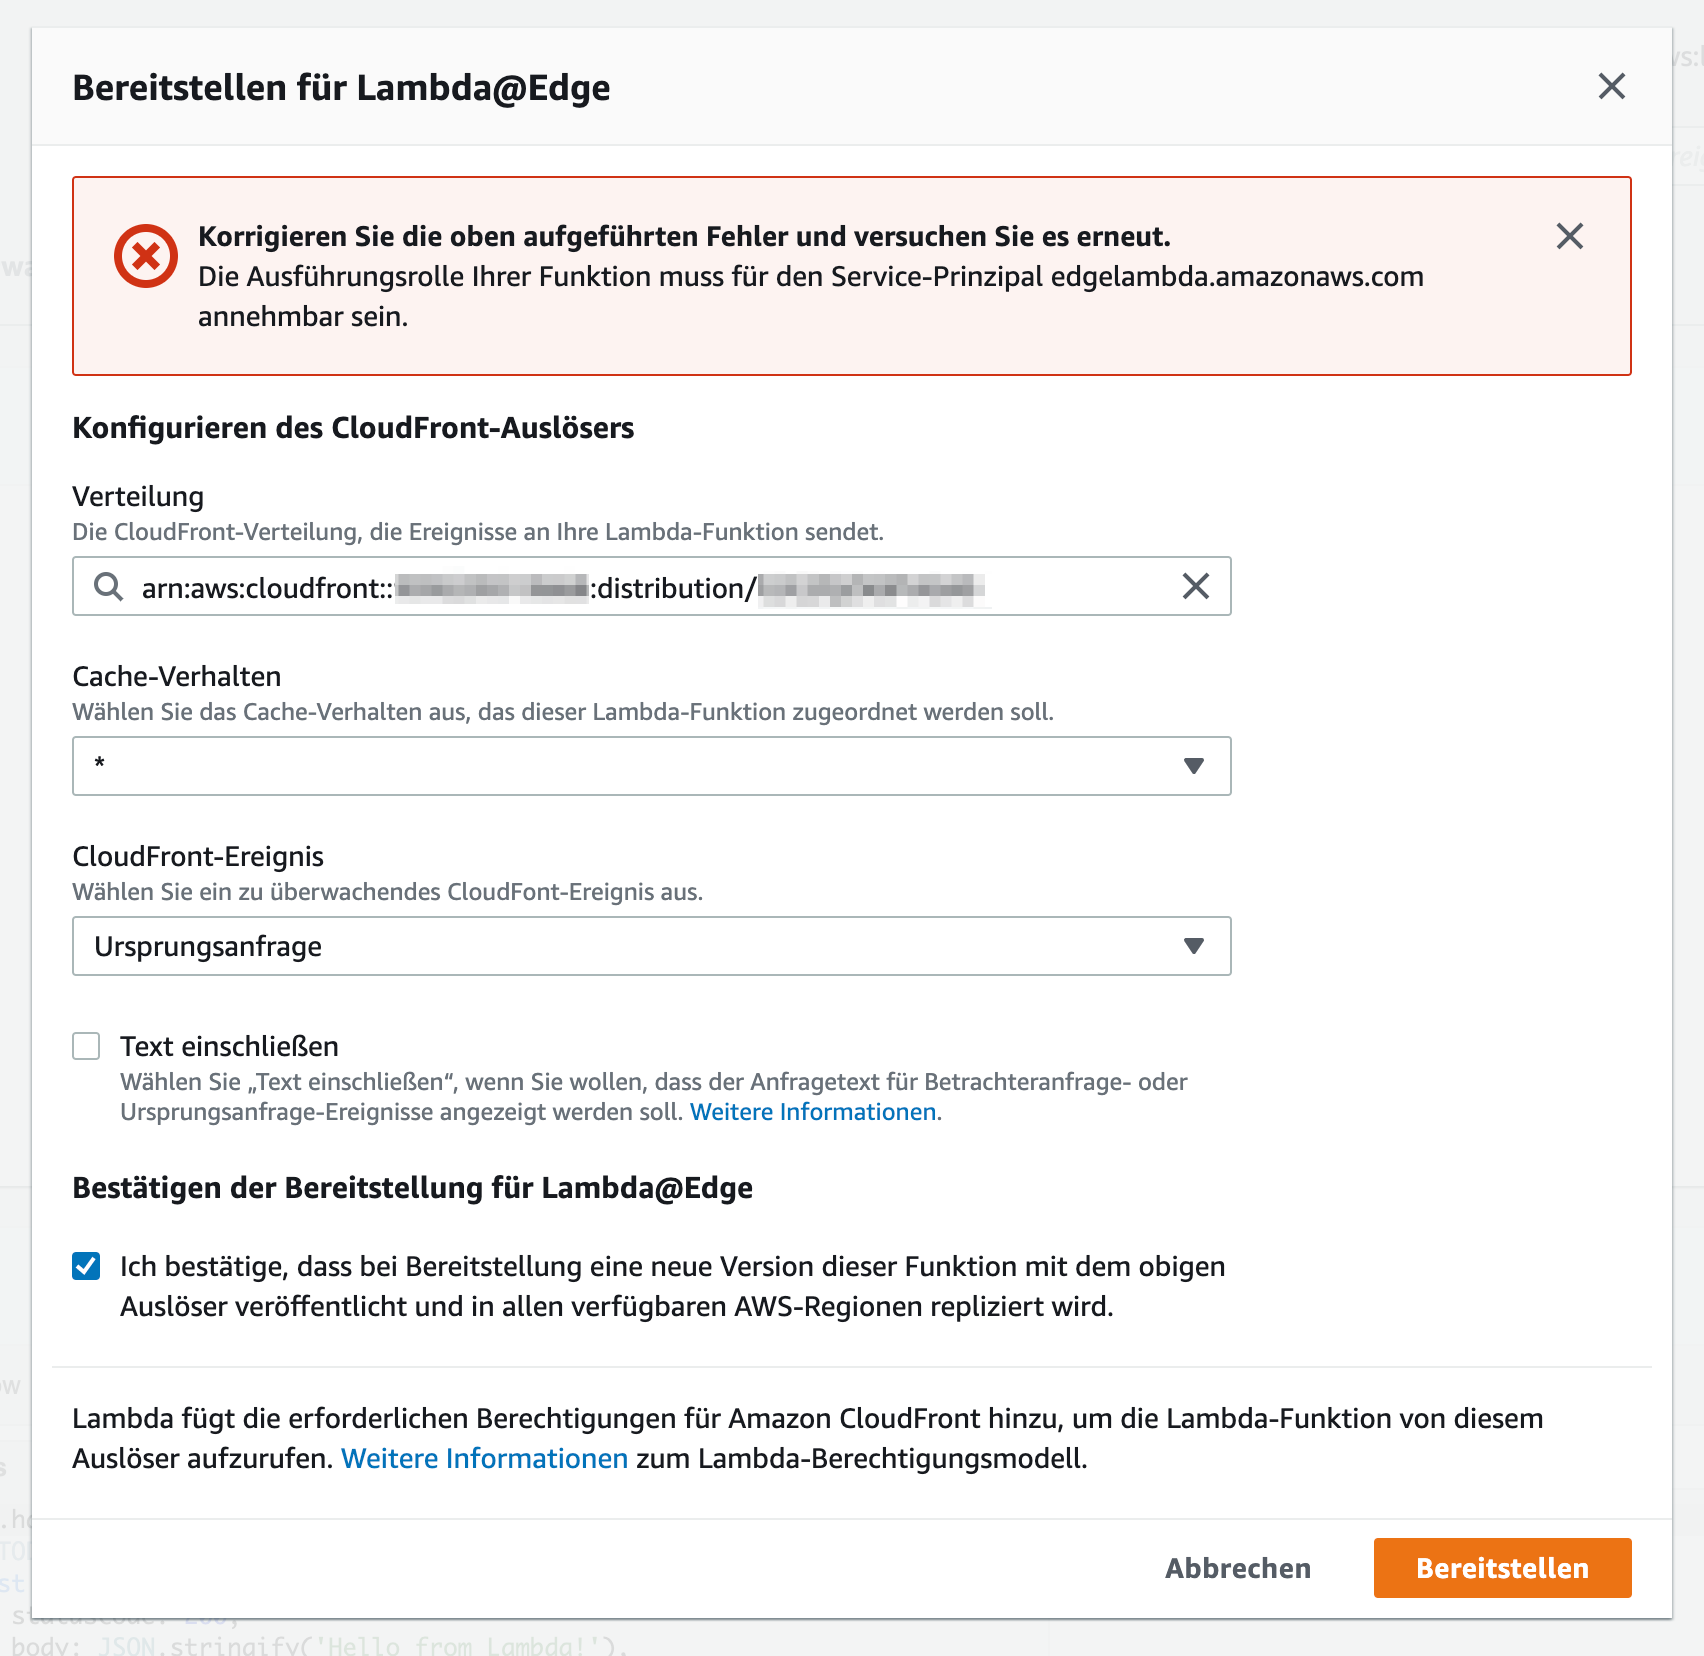This screenshot has height=1656, width=1704.
Task: Enable the Text einschließen checkbox
Action: coord(86,1046)
